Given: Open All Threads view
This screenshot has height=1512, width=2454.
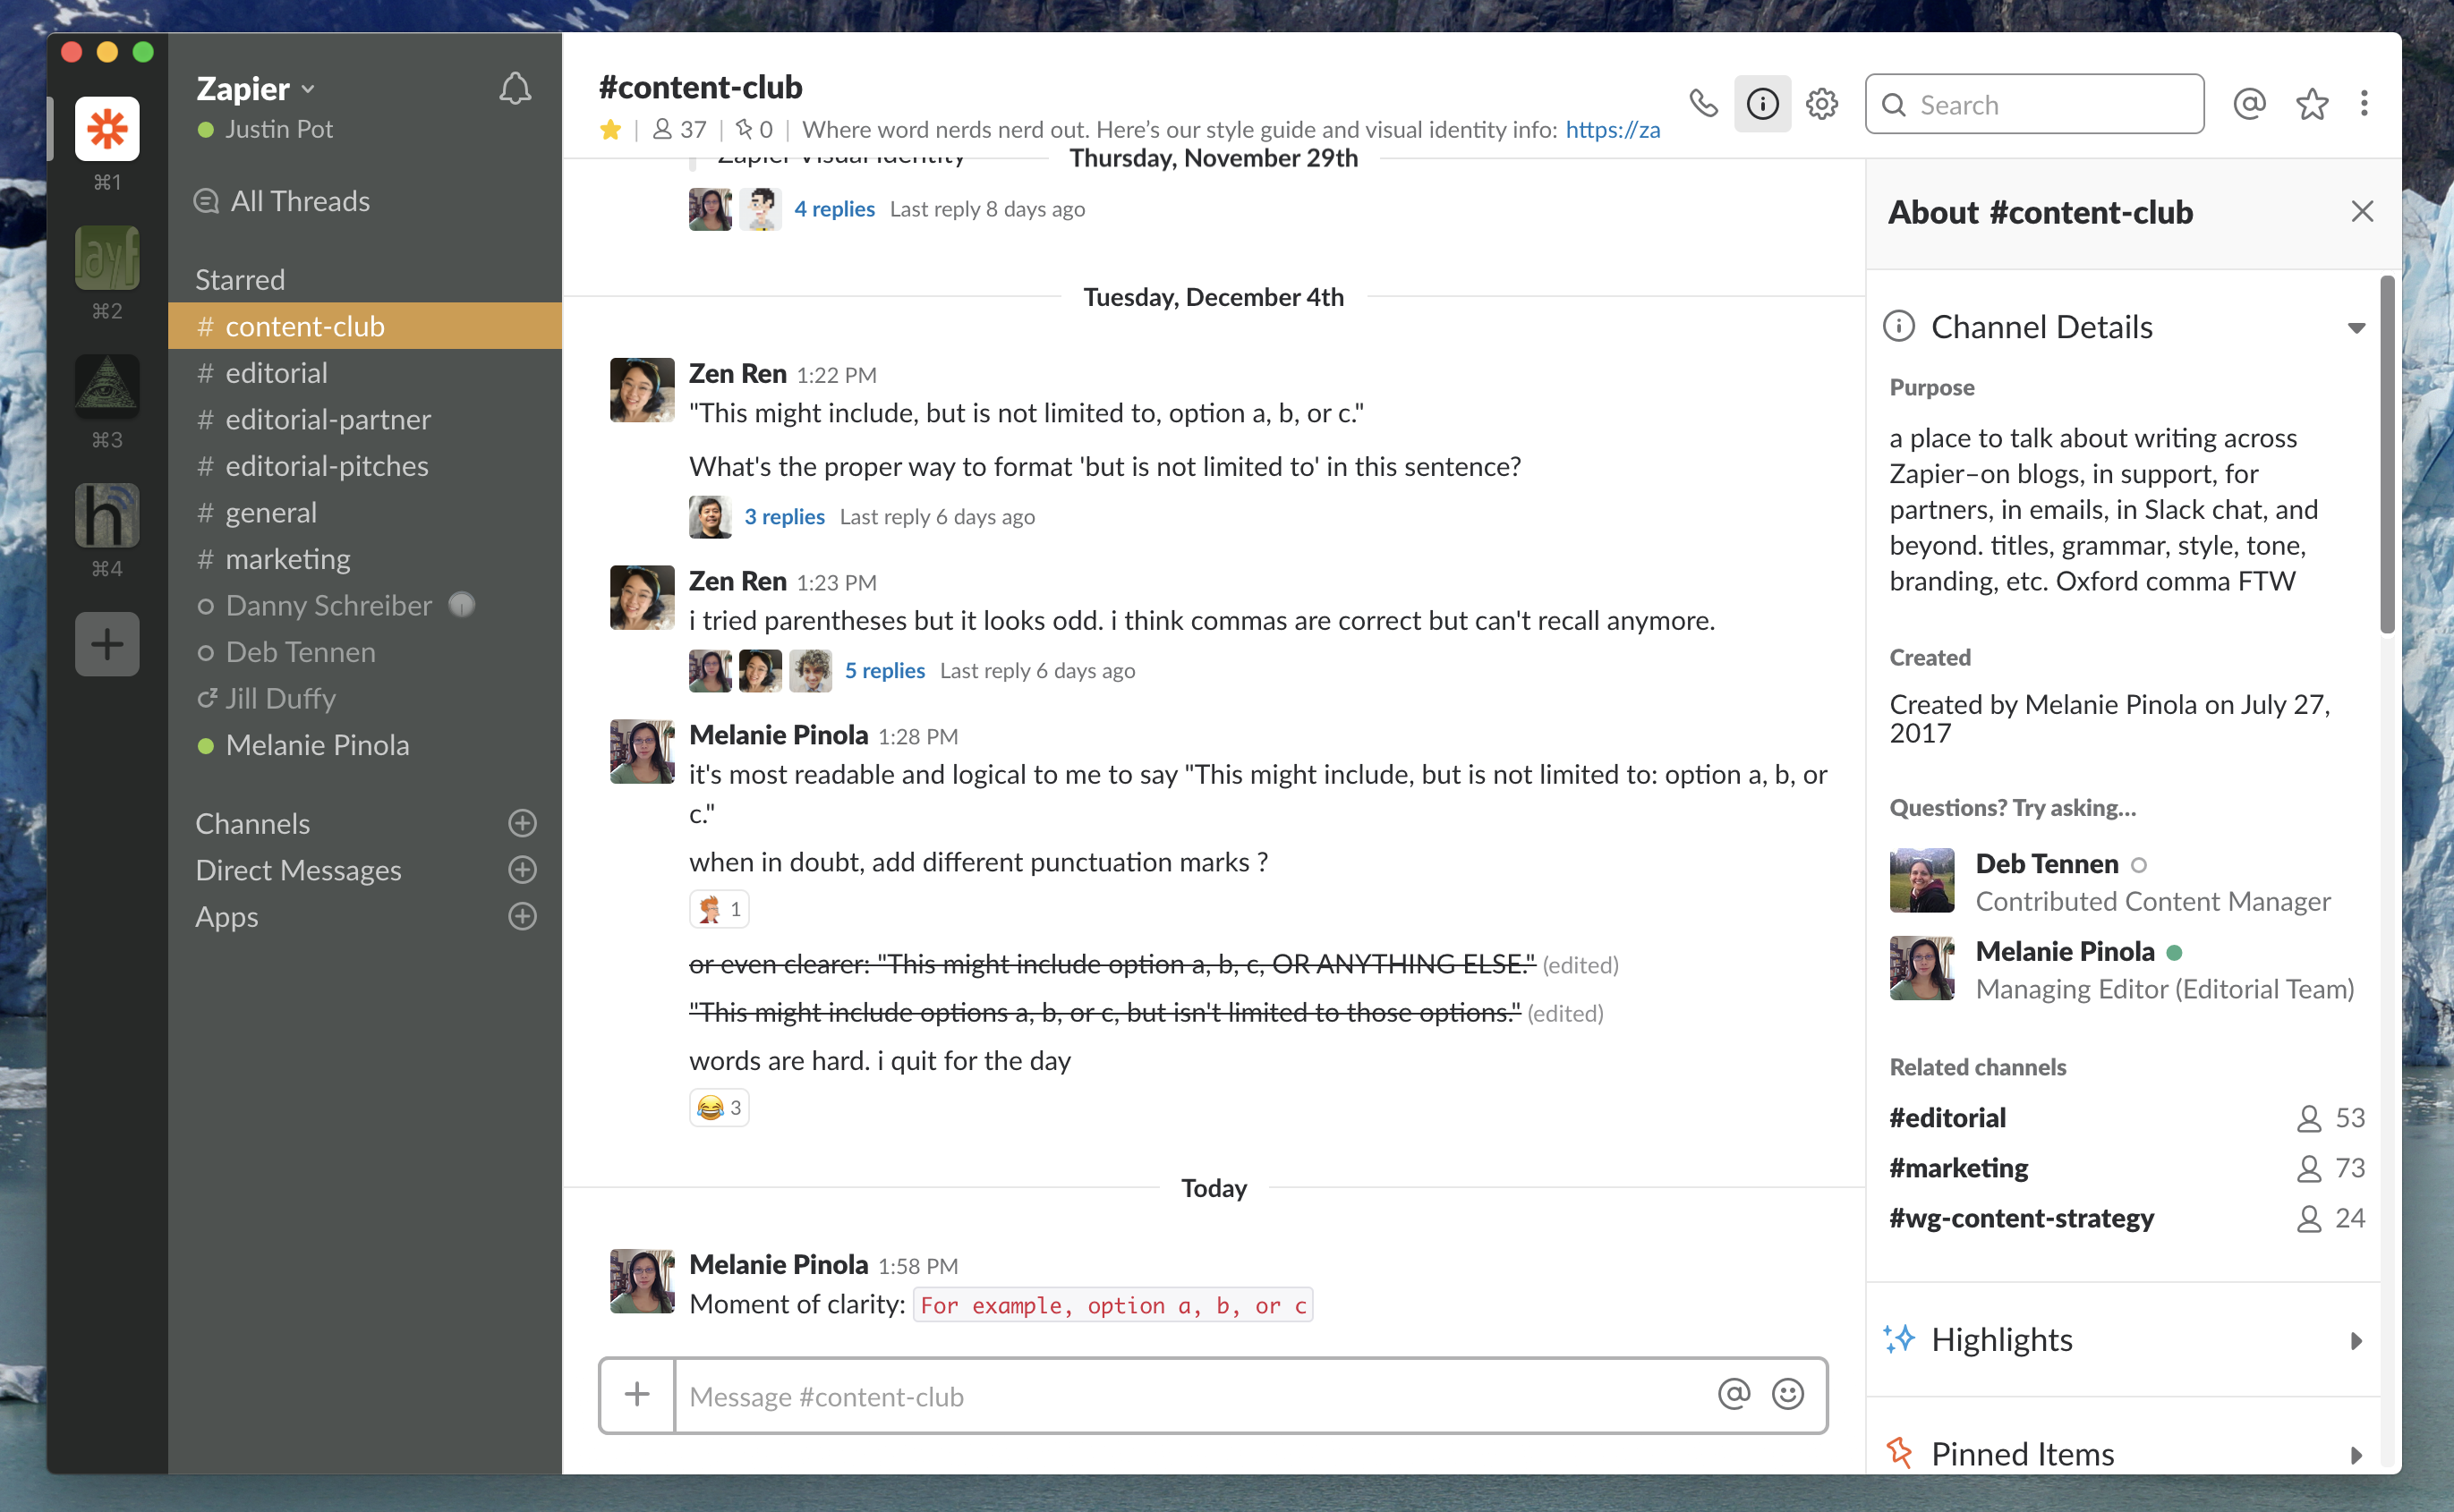Looking at the screenshot, I should (x=300, y=201).
